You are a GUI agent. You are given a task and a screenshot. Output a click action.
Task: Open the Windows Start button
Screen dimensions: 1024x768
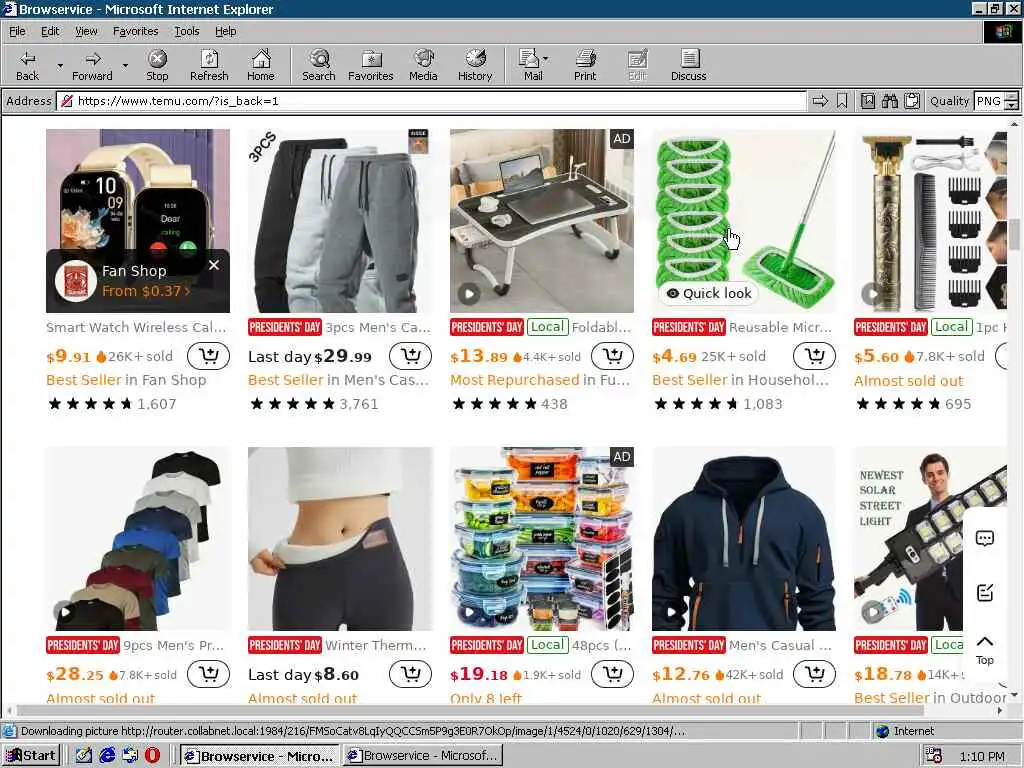pyautogui.click(x=31, y=756)
